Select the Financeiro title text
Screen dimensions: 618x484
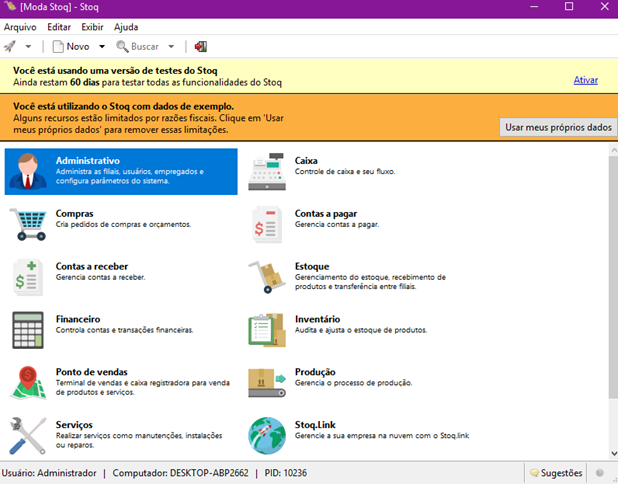tap(78, 319)
